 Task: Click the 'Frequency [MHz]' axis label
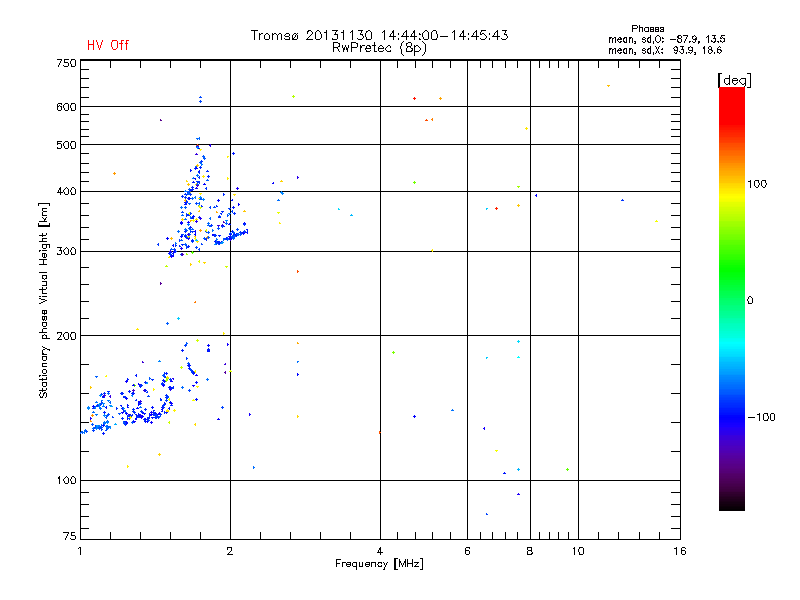[379, 564]
